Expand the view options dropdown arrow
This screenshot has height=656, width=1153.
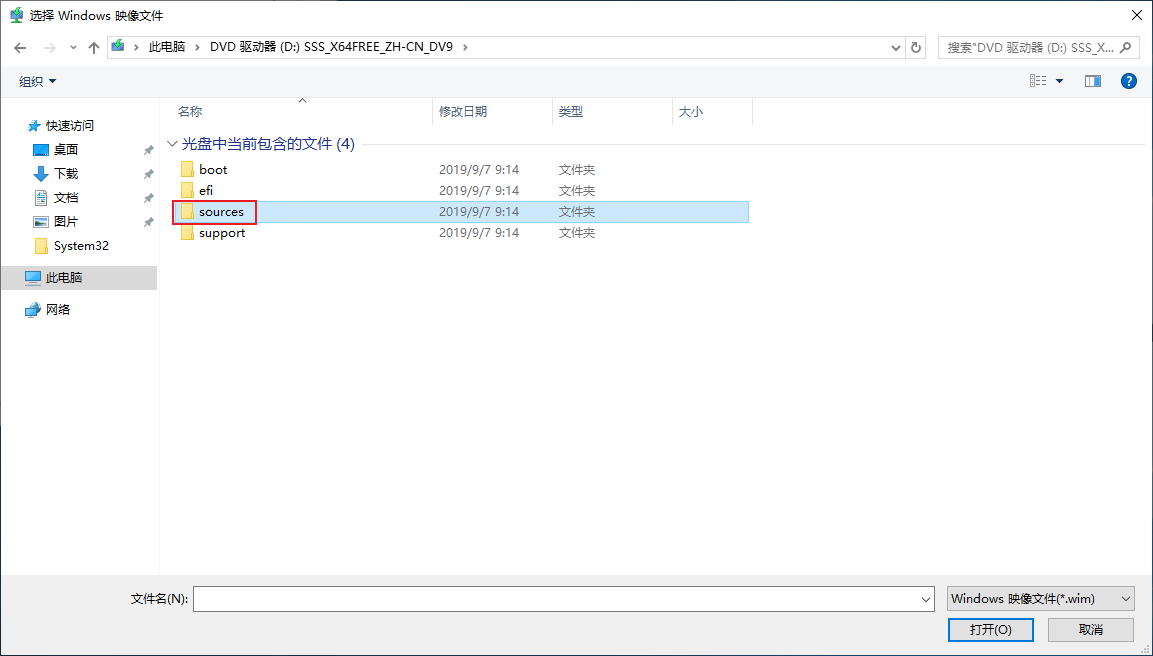pos(1060,81)
